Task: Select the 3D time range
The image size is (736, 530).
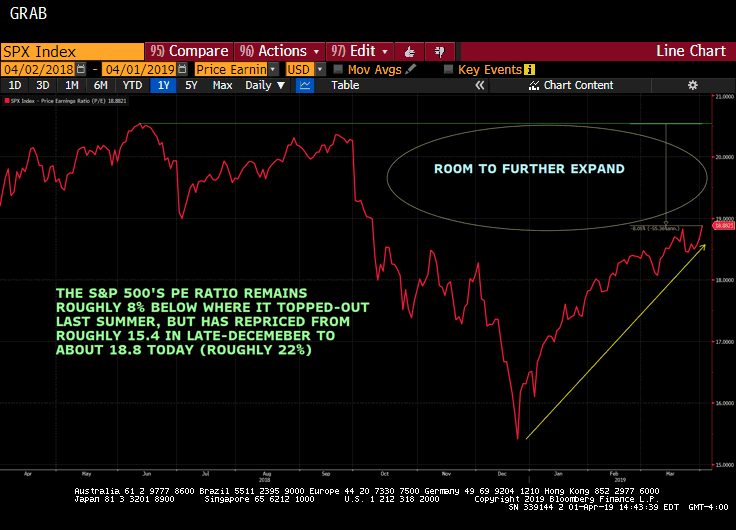Action: click(x=43, y=85)
